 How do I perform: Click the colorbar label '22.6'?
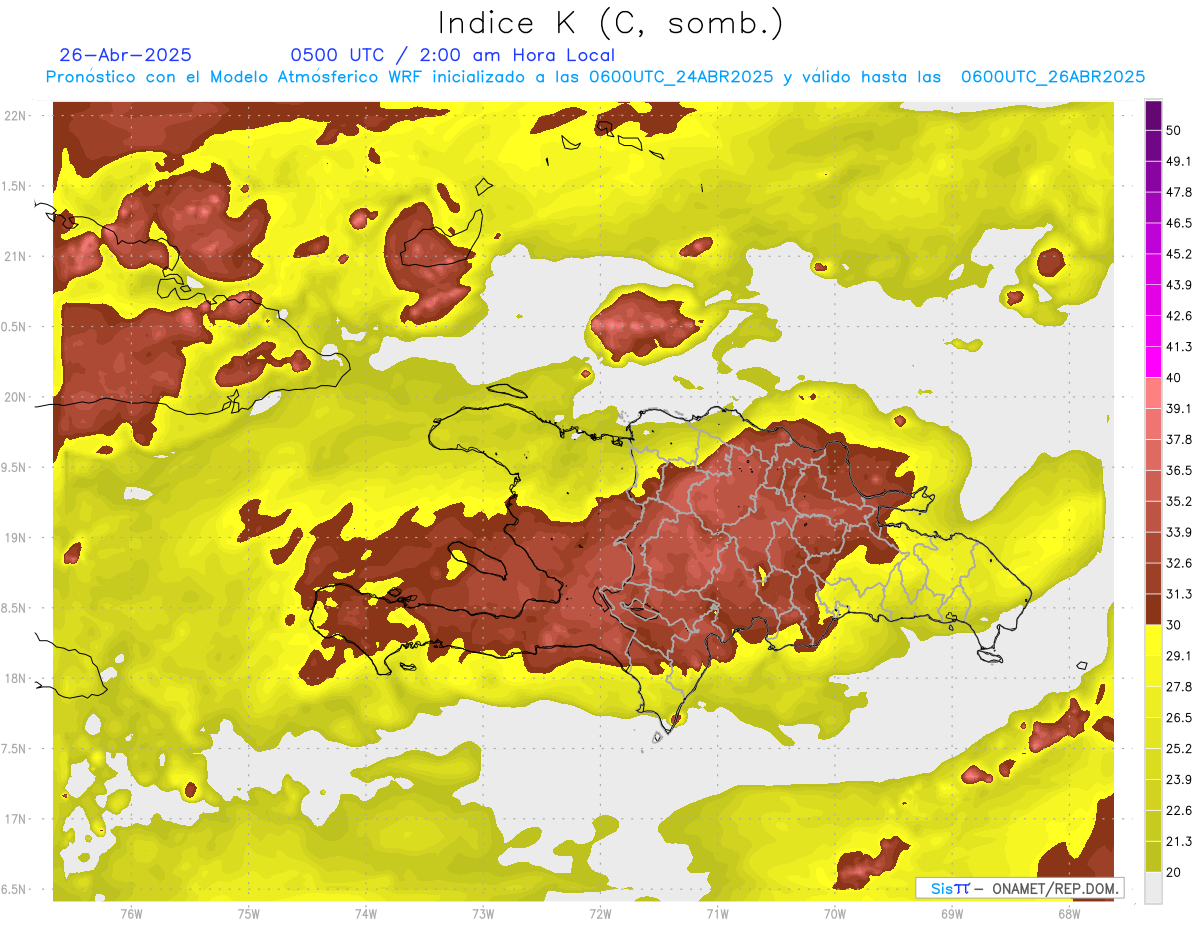tap(1178, 811)
